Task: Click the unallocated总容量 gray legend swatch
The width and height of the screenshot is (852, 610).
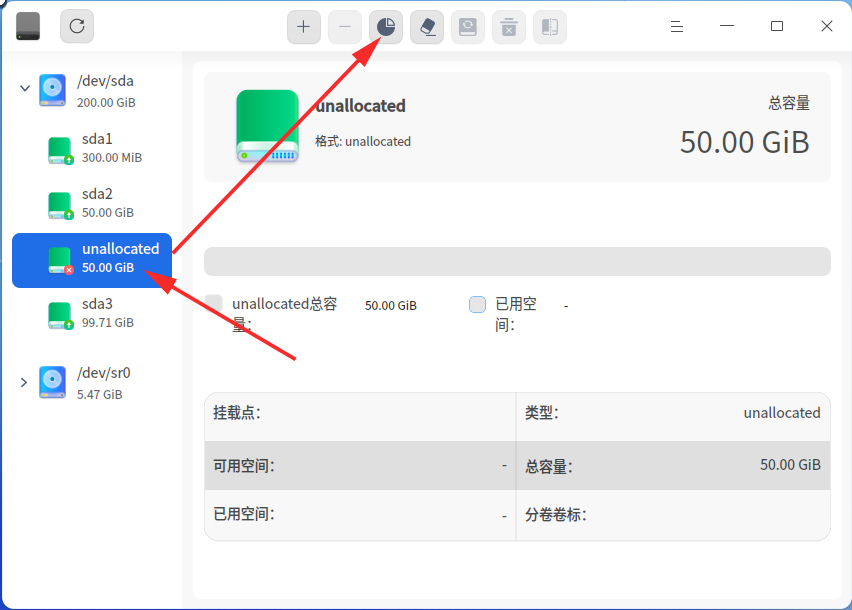Action: tap(214, 304)
